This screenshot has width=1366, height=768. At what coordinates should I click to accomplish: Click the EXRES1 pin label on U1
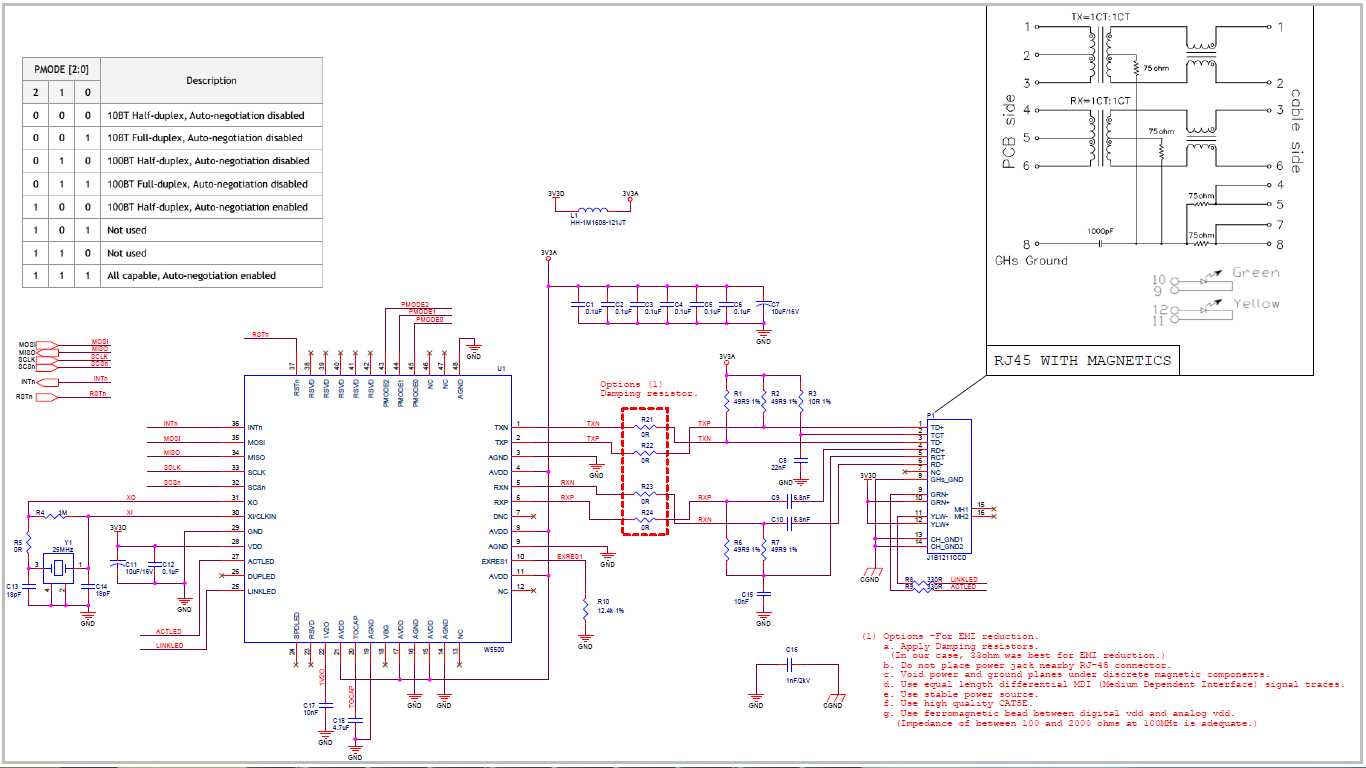pos(495,562)
